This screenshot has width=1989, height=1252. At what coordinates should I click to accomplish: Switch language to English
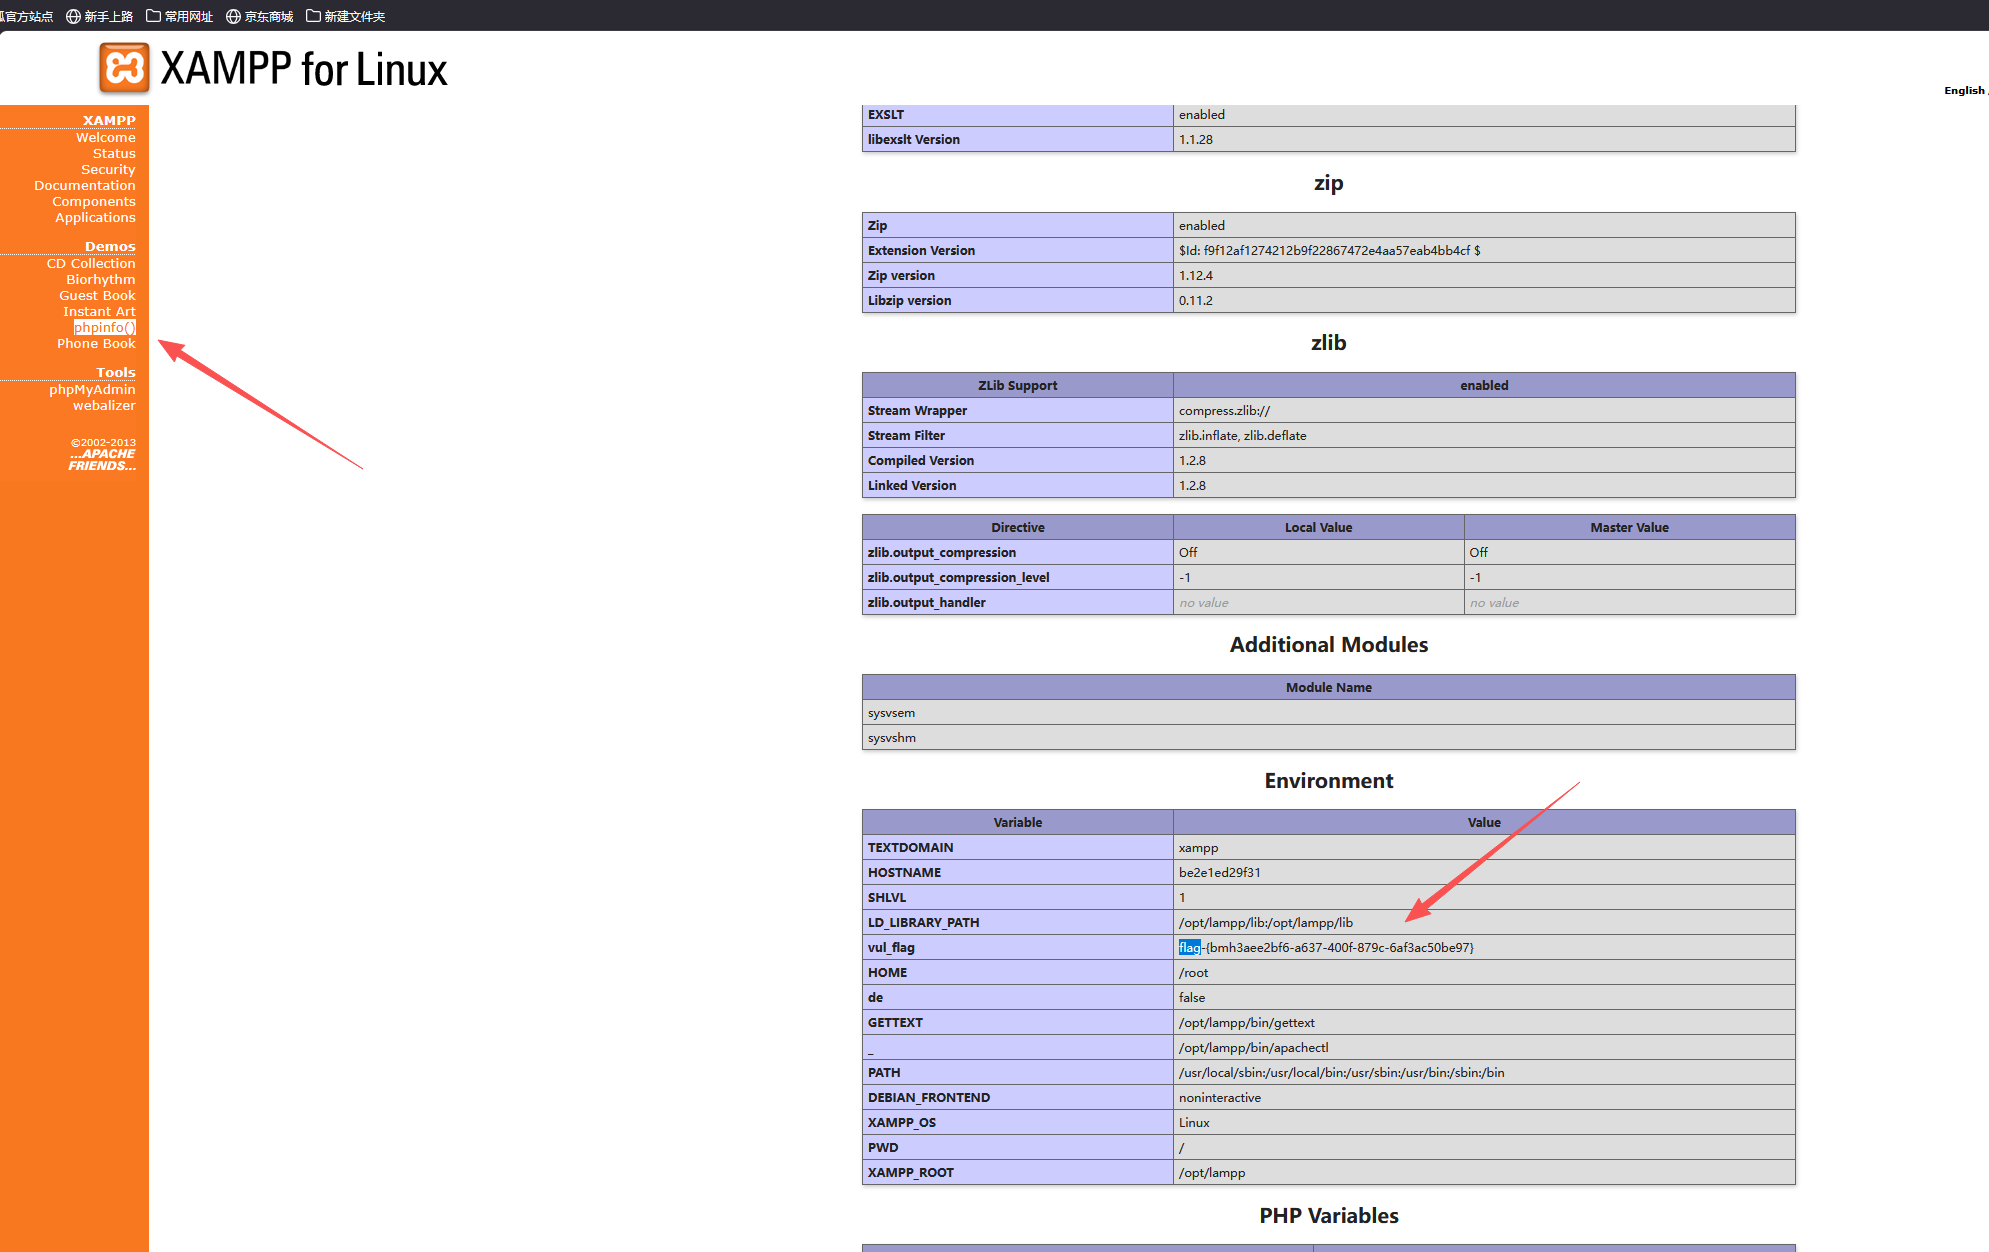tap(1964, 90)
